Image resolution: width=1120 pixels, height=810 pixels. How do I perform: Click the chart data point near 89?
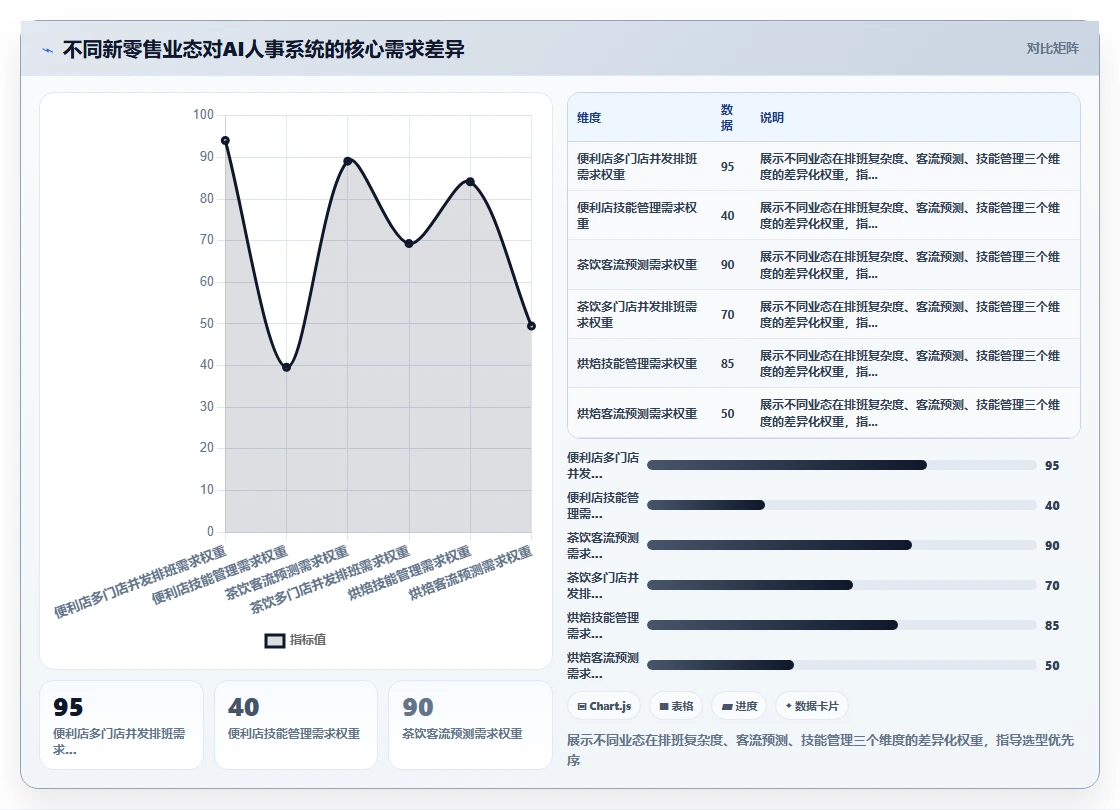click(348, 161)
